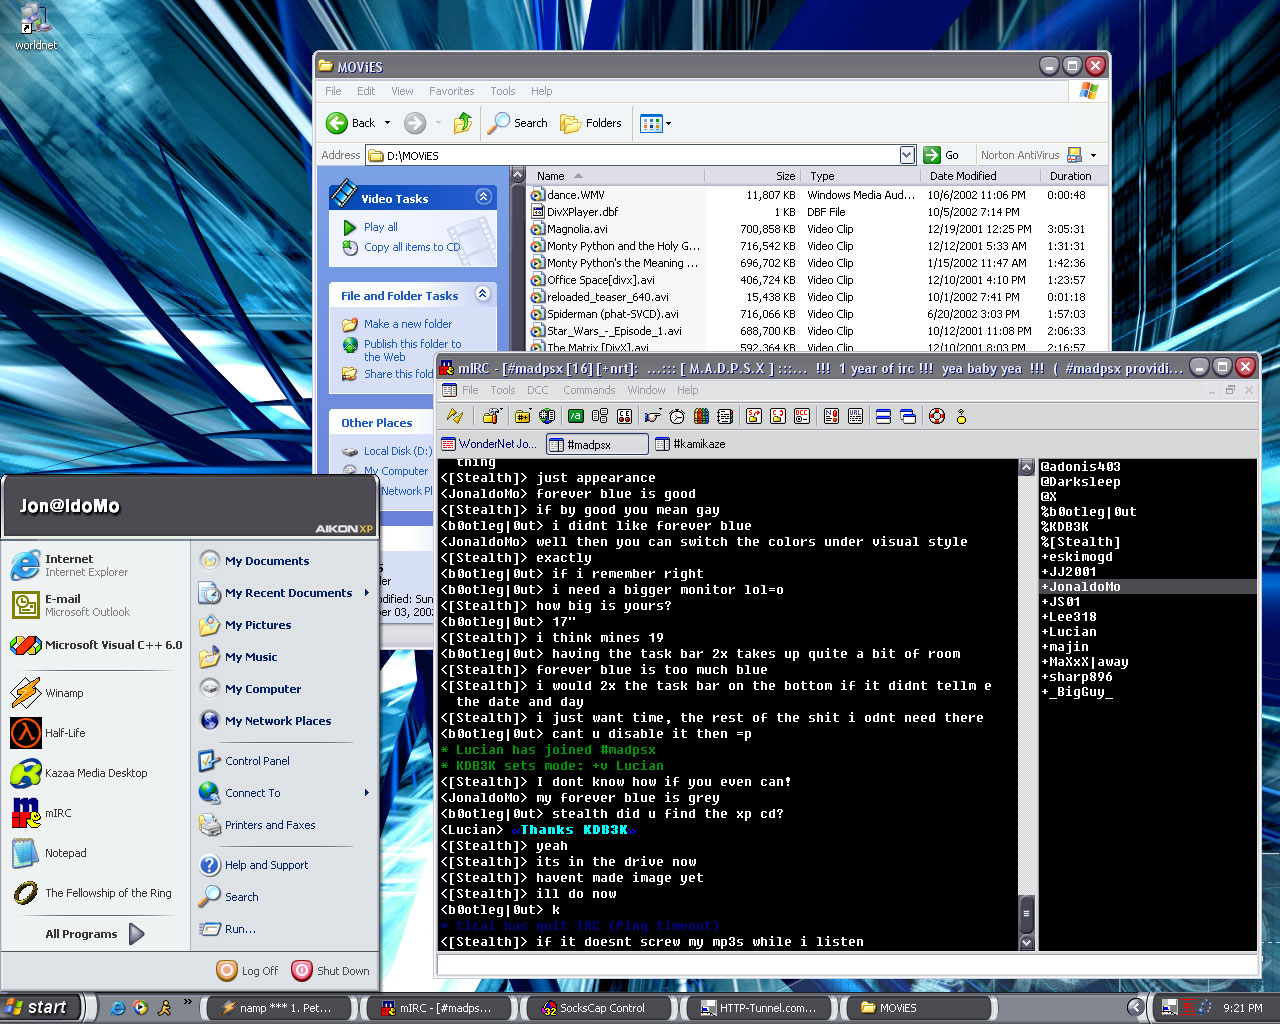
Task: Switch to the #kamikaze channel tab
Action: [690, 444]
